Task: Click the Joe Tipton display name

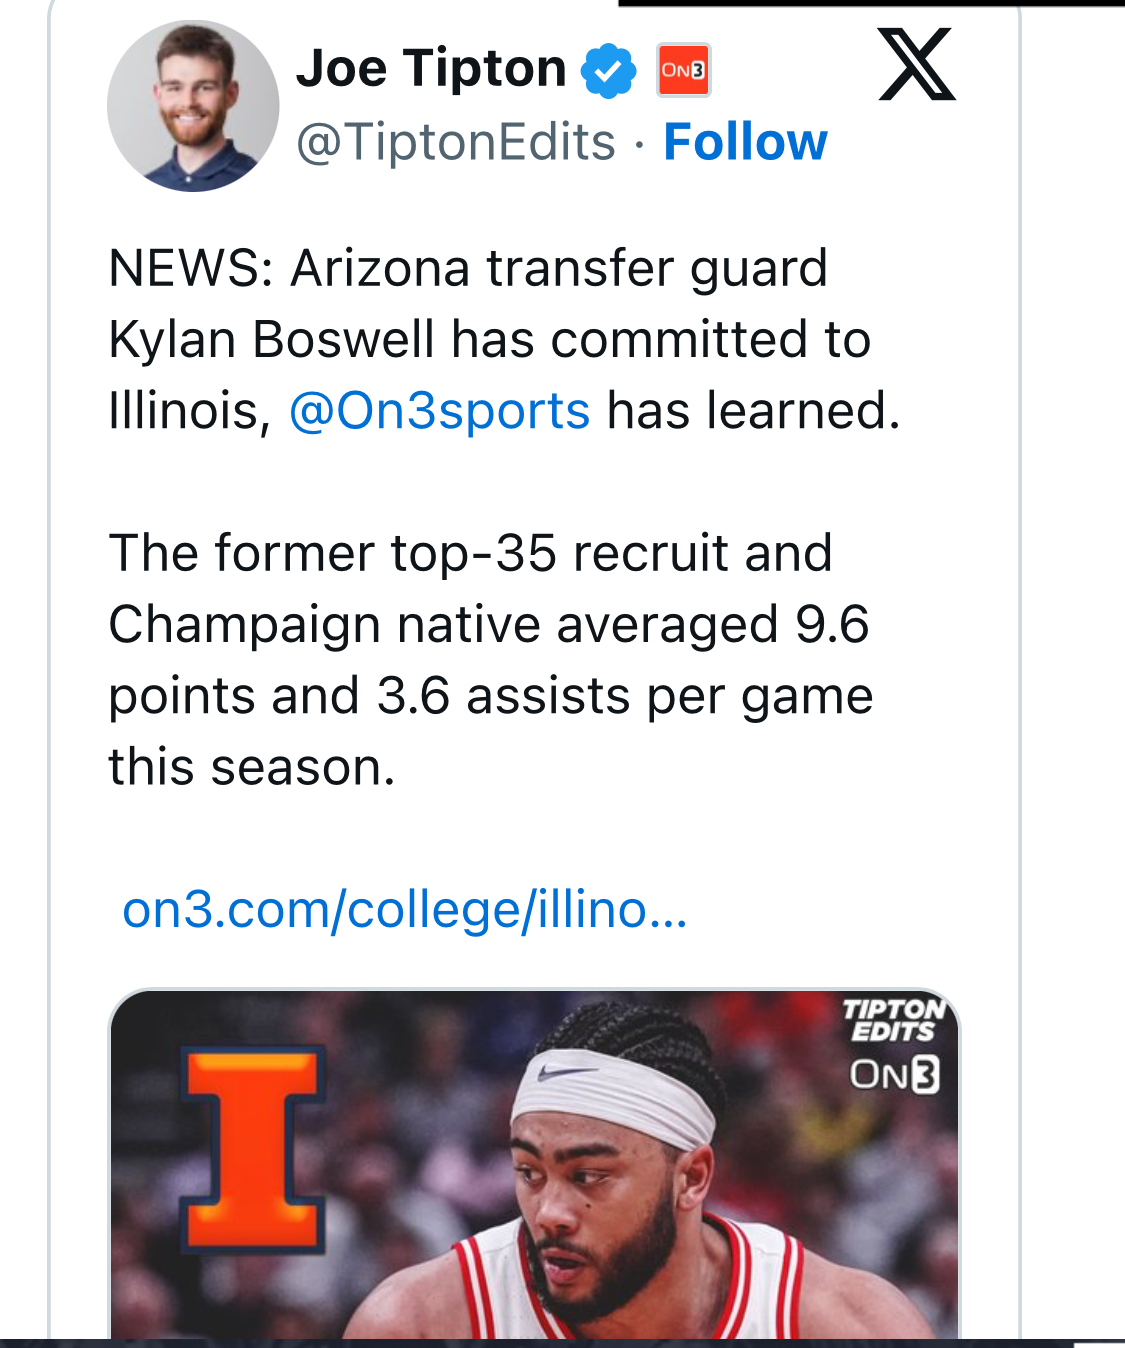Action: point(431,69)
